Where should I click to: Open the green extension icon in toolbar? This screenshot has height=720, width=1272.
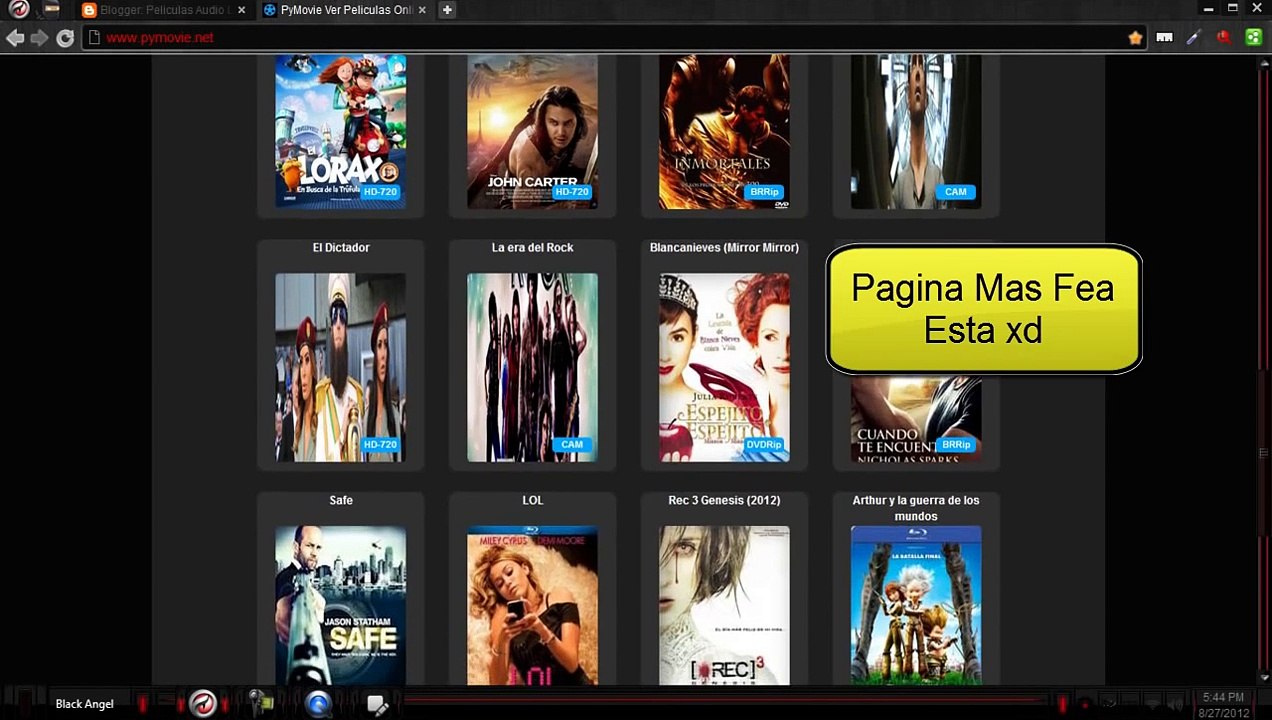point(1253,38)
